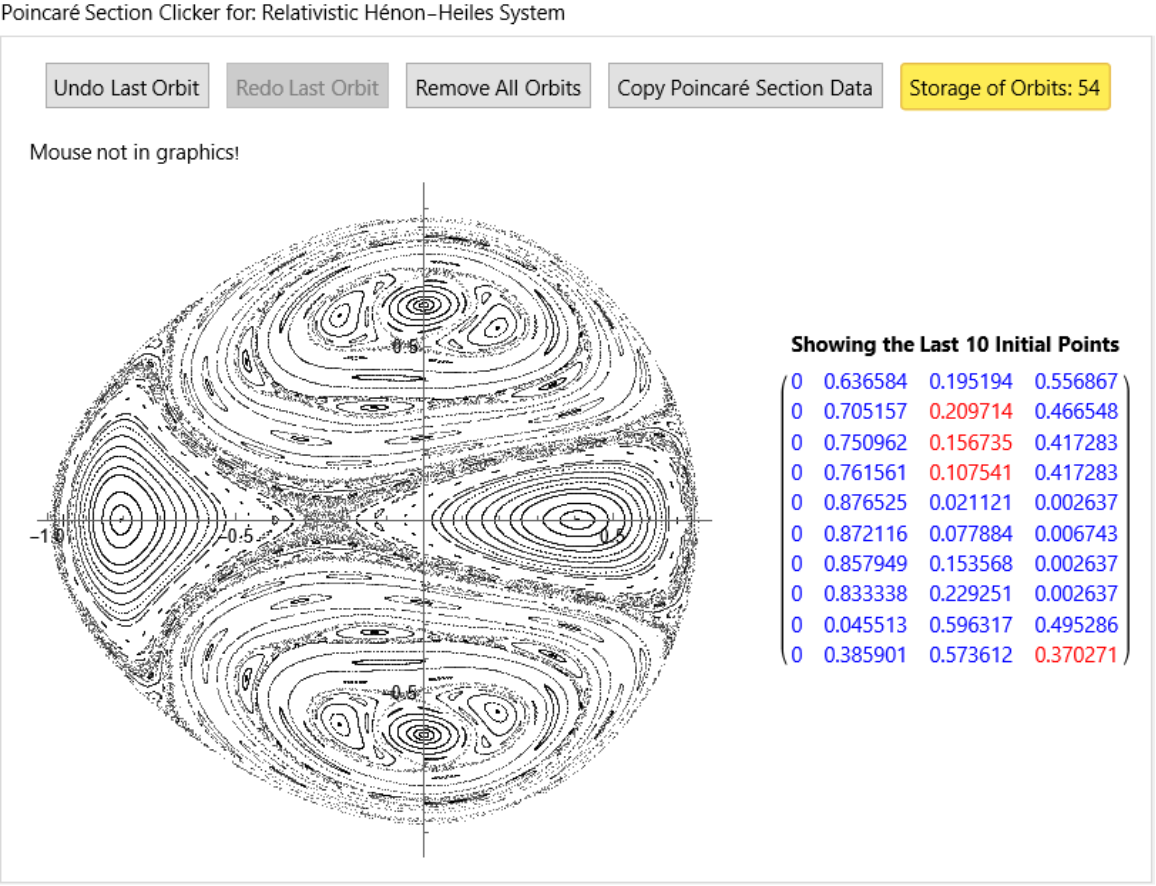
Task: Click the upper 0.5 label on vertical axis
Action: 405,346
